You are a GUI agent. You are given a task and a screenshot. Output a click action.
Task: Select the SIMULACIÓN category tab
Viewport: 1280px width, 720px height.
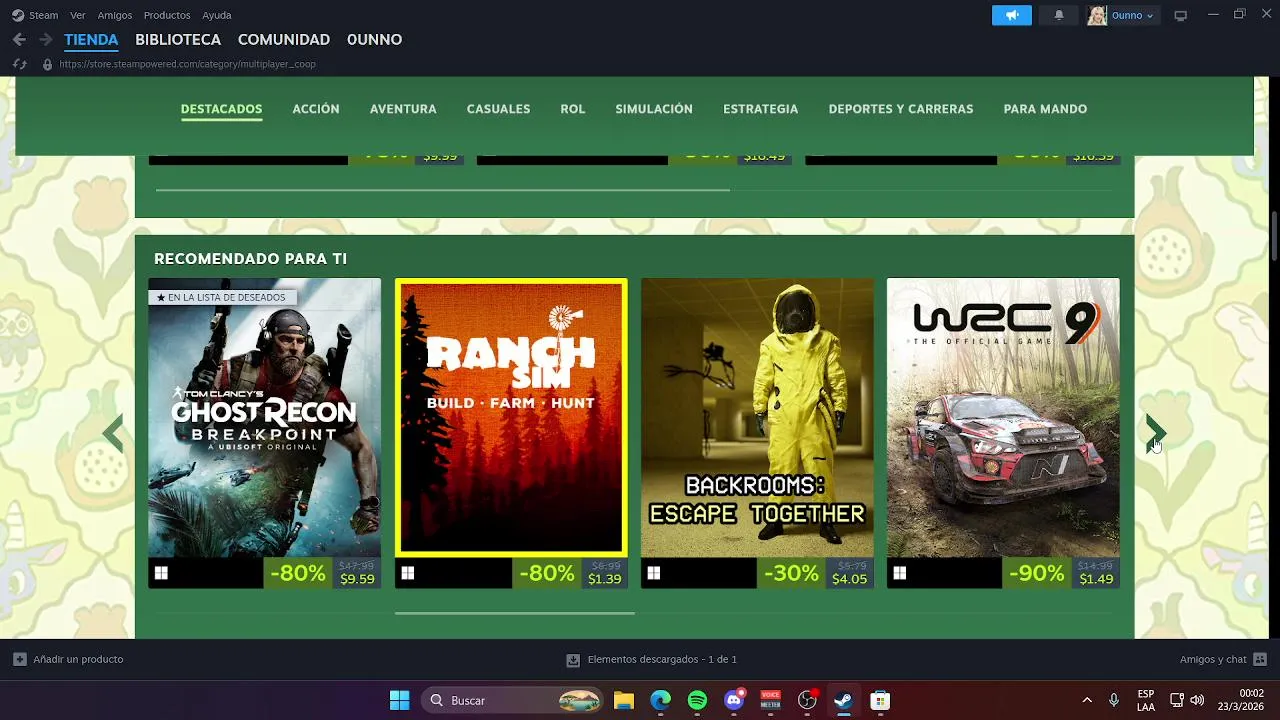(x=654, y=109)
